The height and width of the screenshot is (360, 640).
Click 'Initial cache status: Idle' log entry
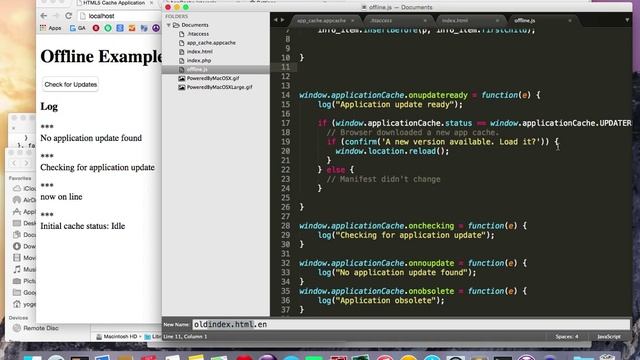(82, 226)
